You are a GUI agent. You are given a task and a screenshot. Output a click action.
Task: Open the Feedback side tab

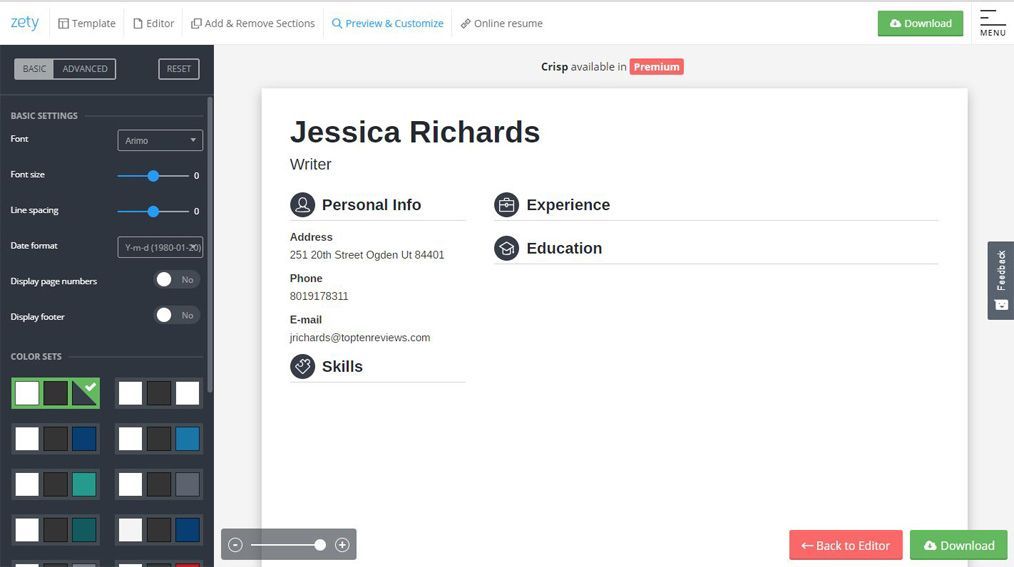click(1000, 280)
